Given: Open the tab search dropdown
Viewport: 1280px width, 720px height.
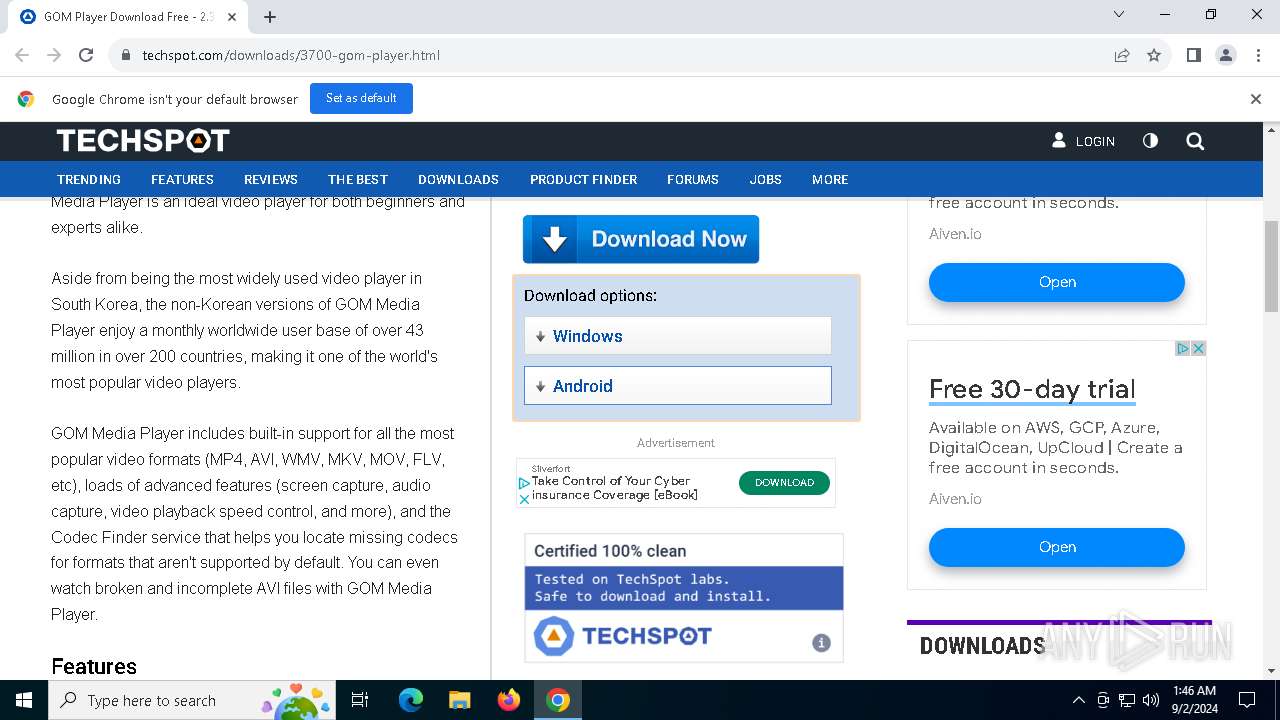Looking at the screenshot, I should click(1119, 15).
